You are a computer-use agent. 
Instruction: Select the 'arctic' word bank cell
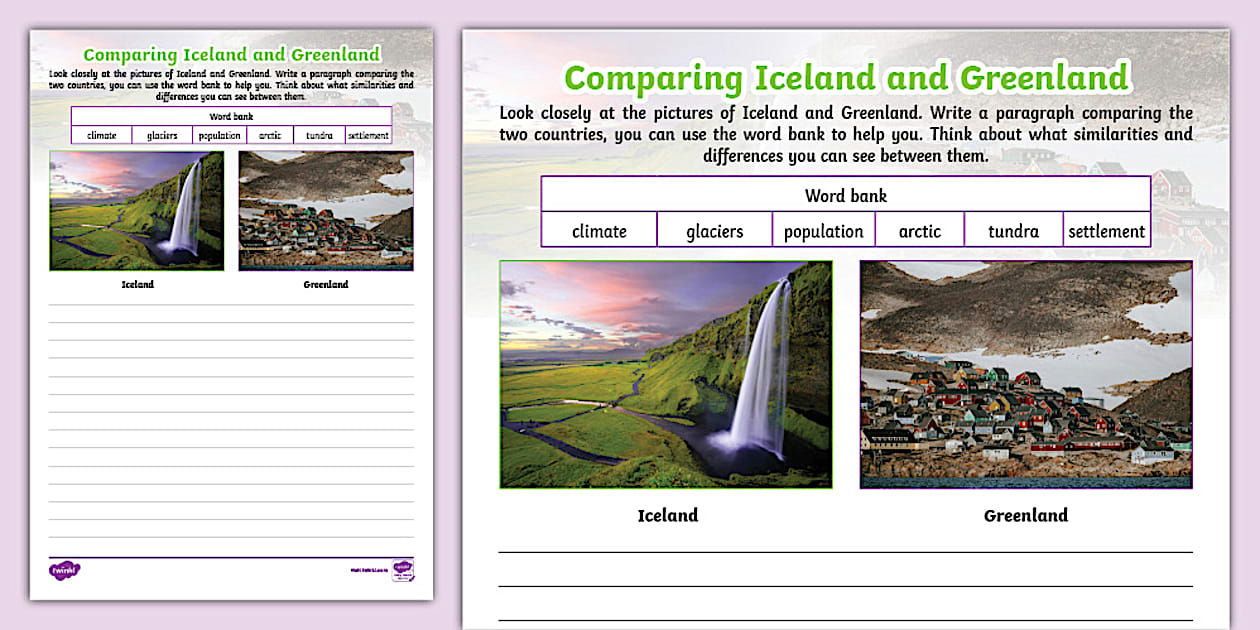919,230
